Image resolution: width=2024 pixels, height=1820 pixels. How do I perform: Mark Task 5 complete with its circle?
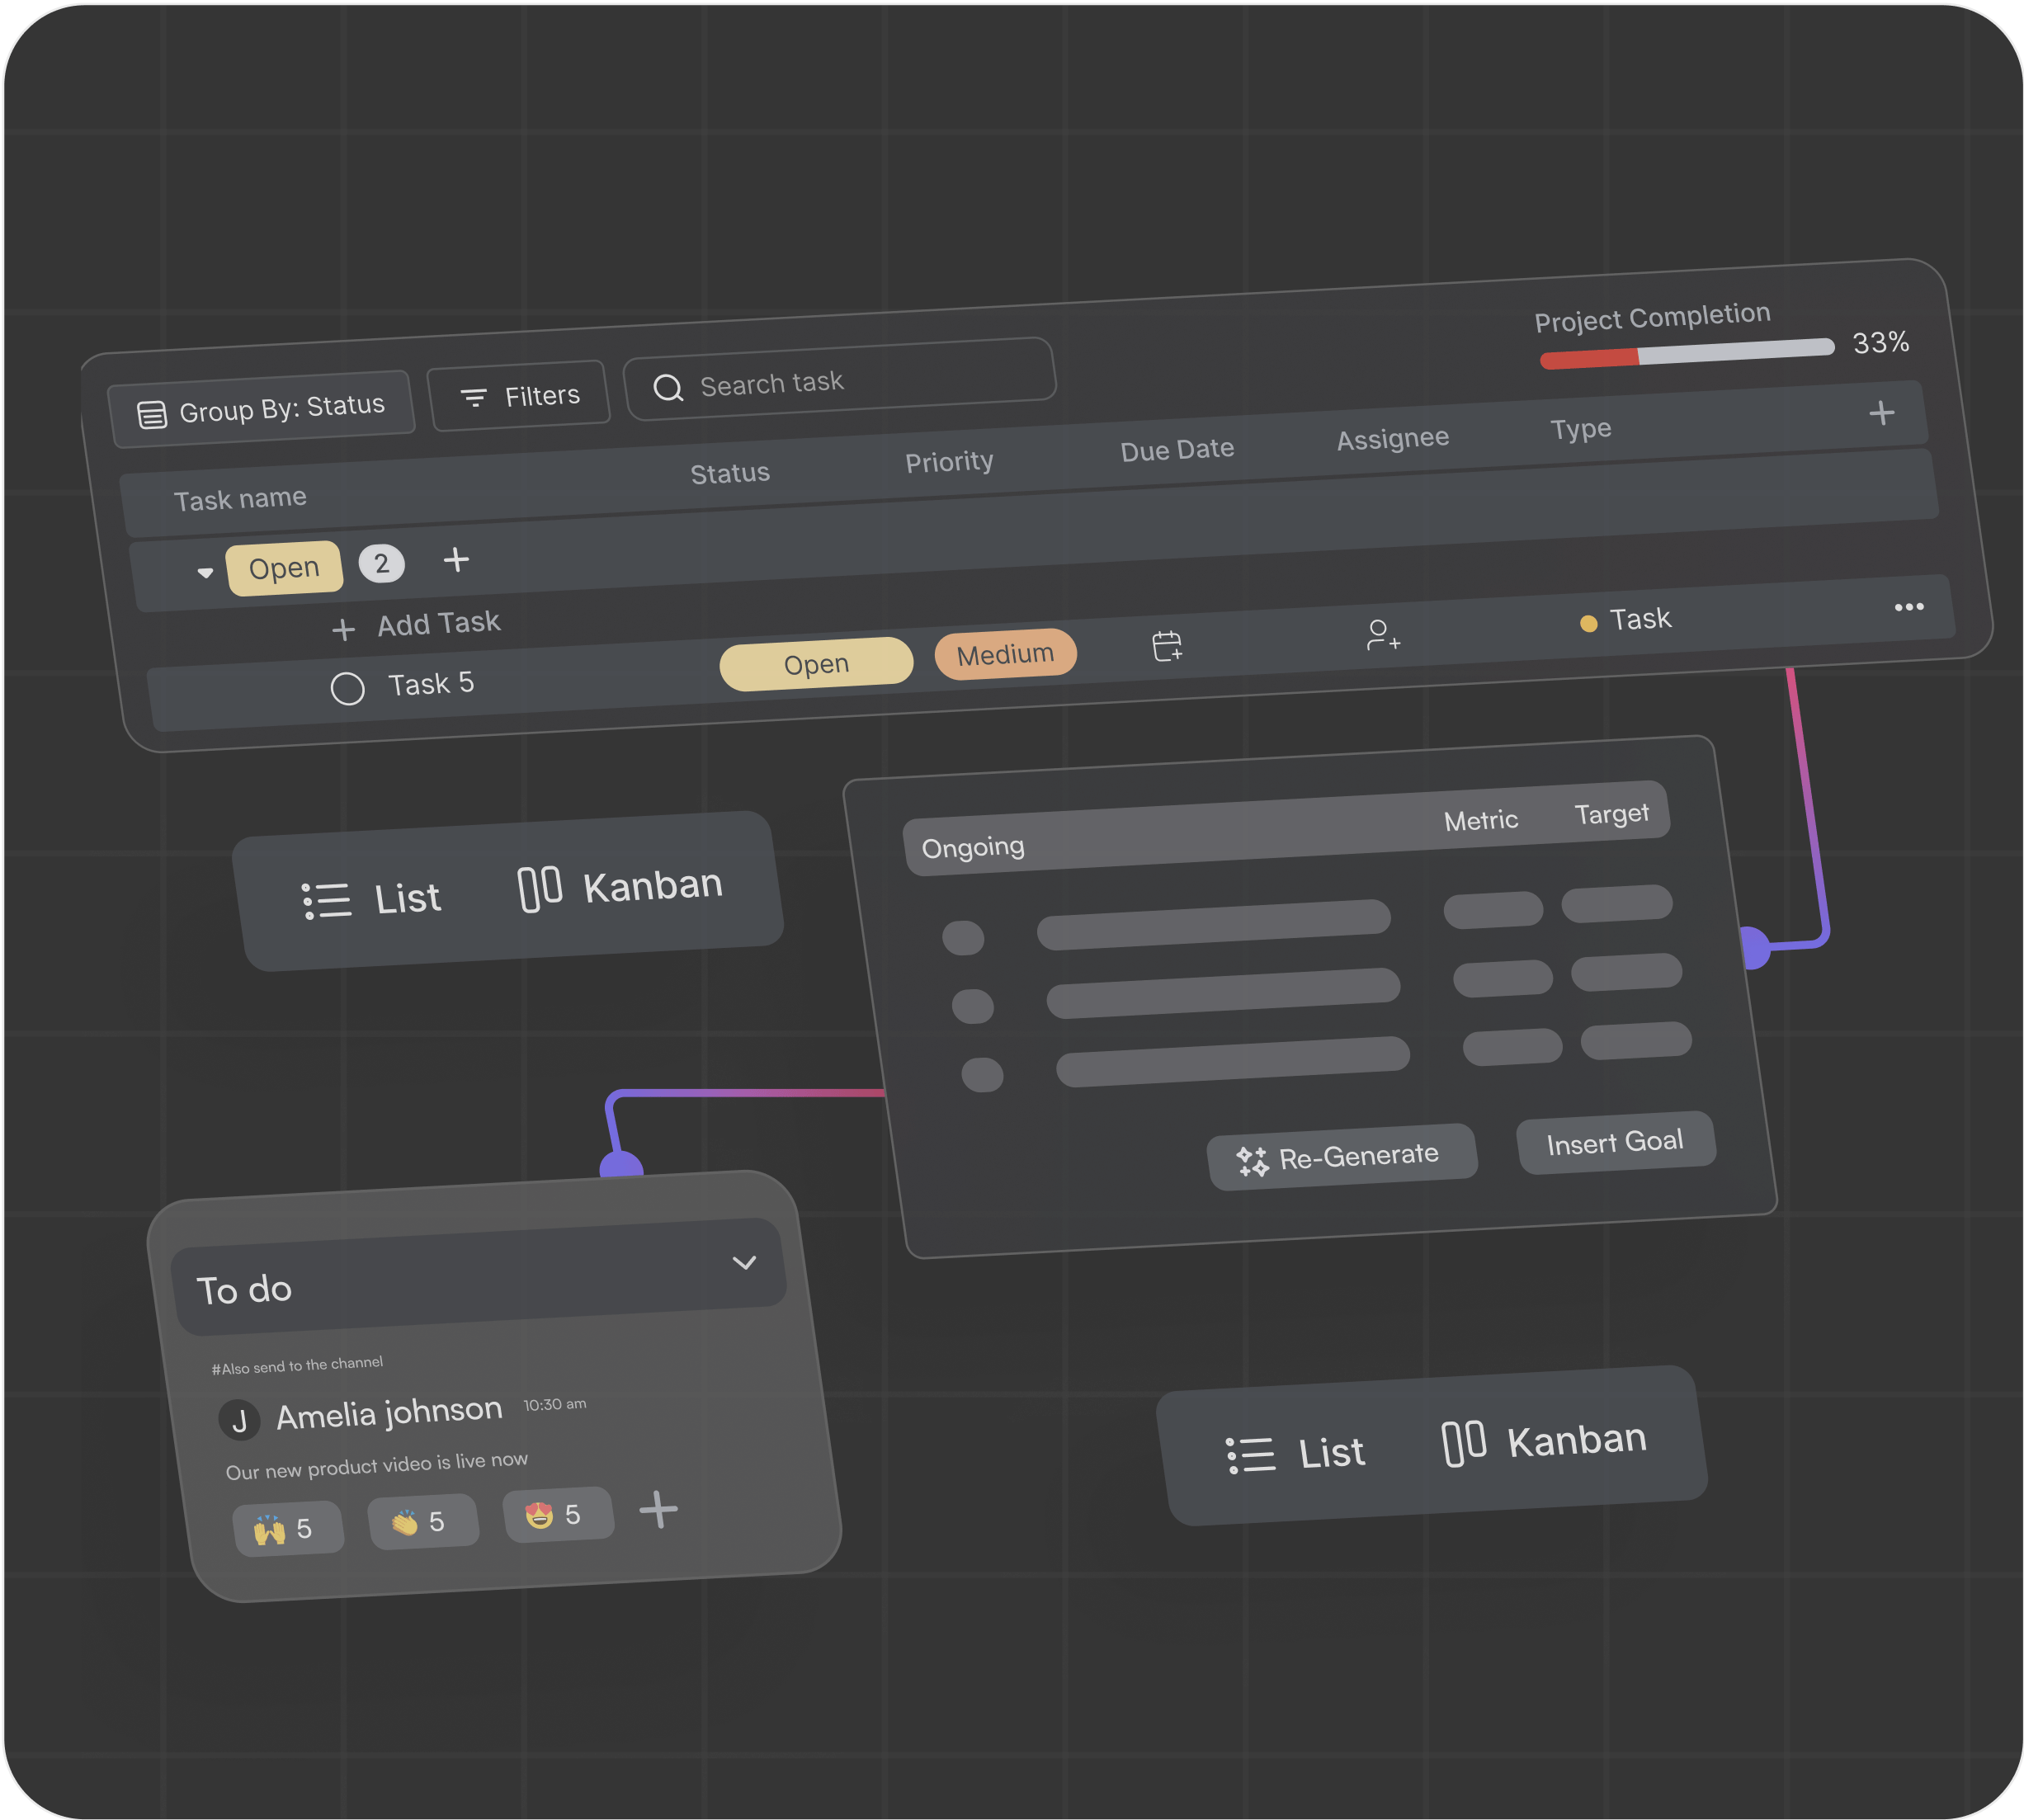pyautogui.click(x=347, y=689)
